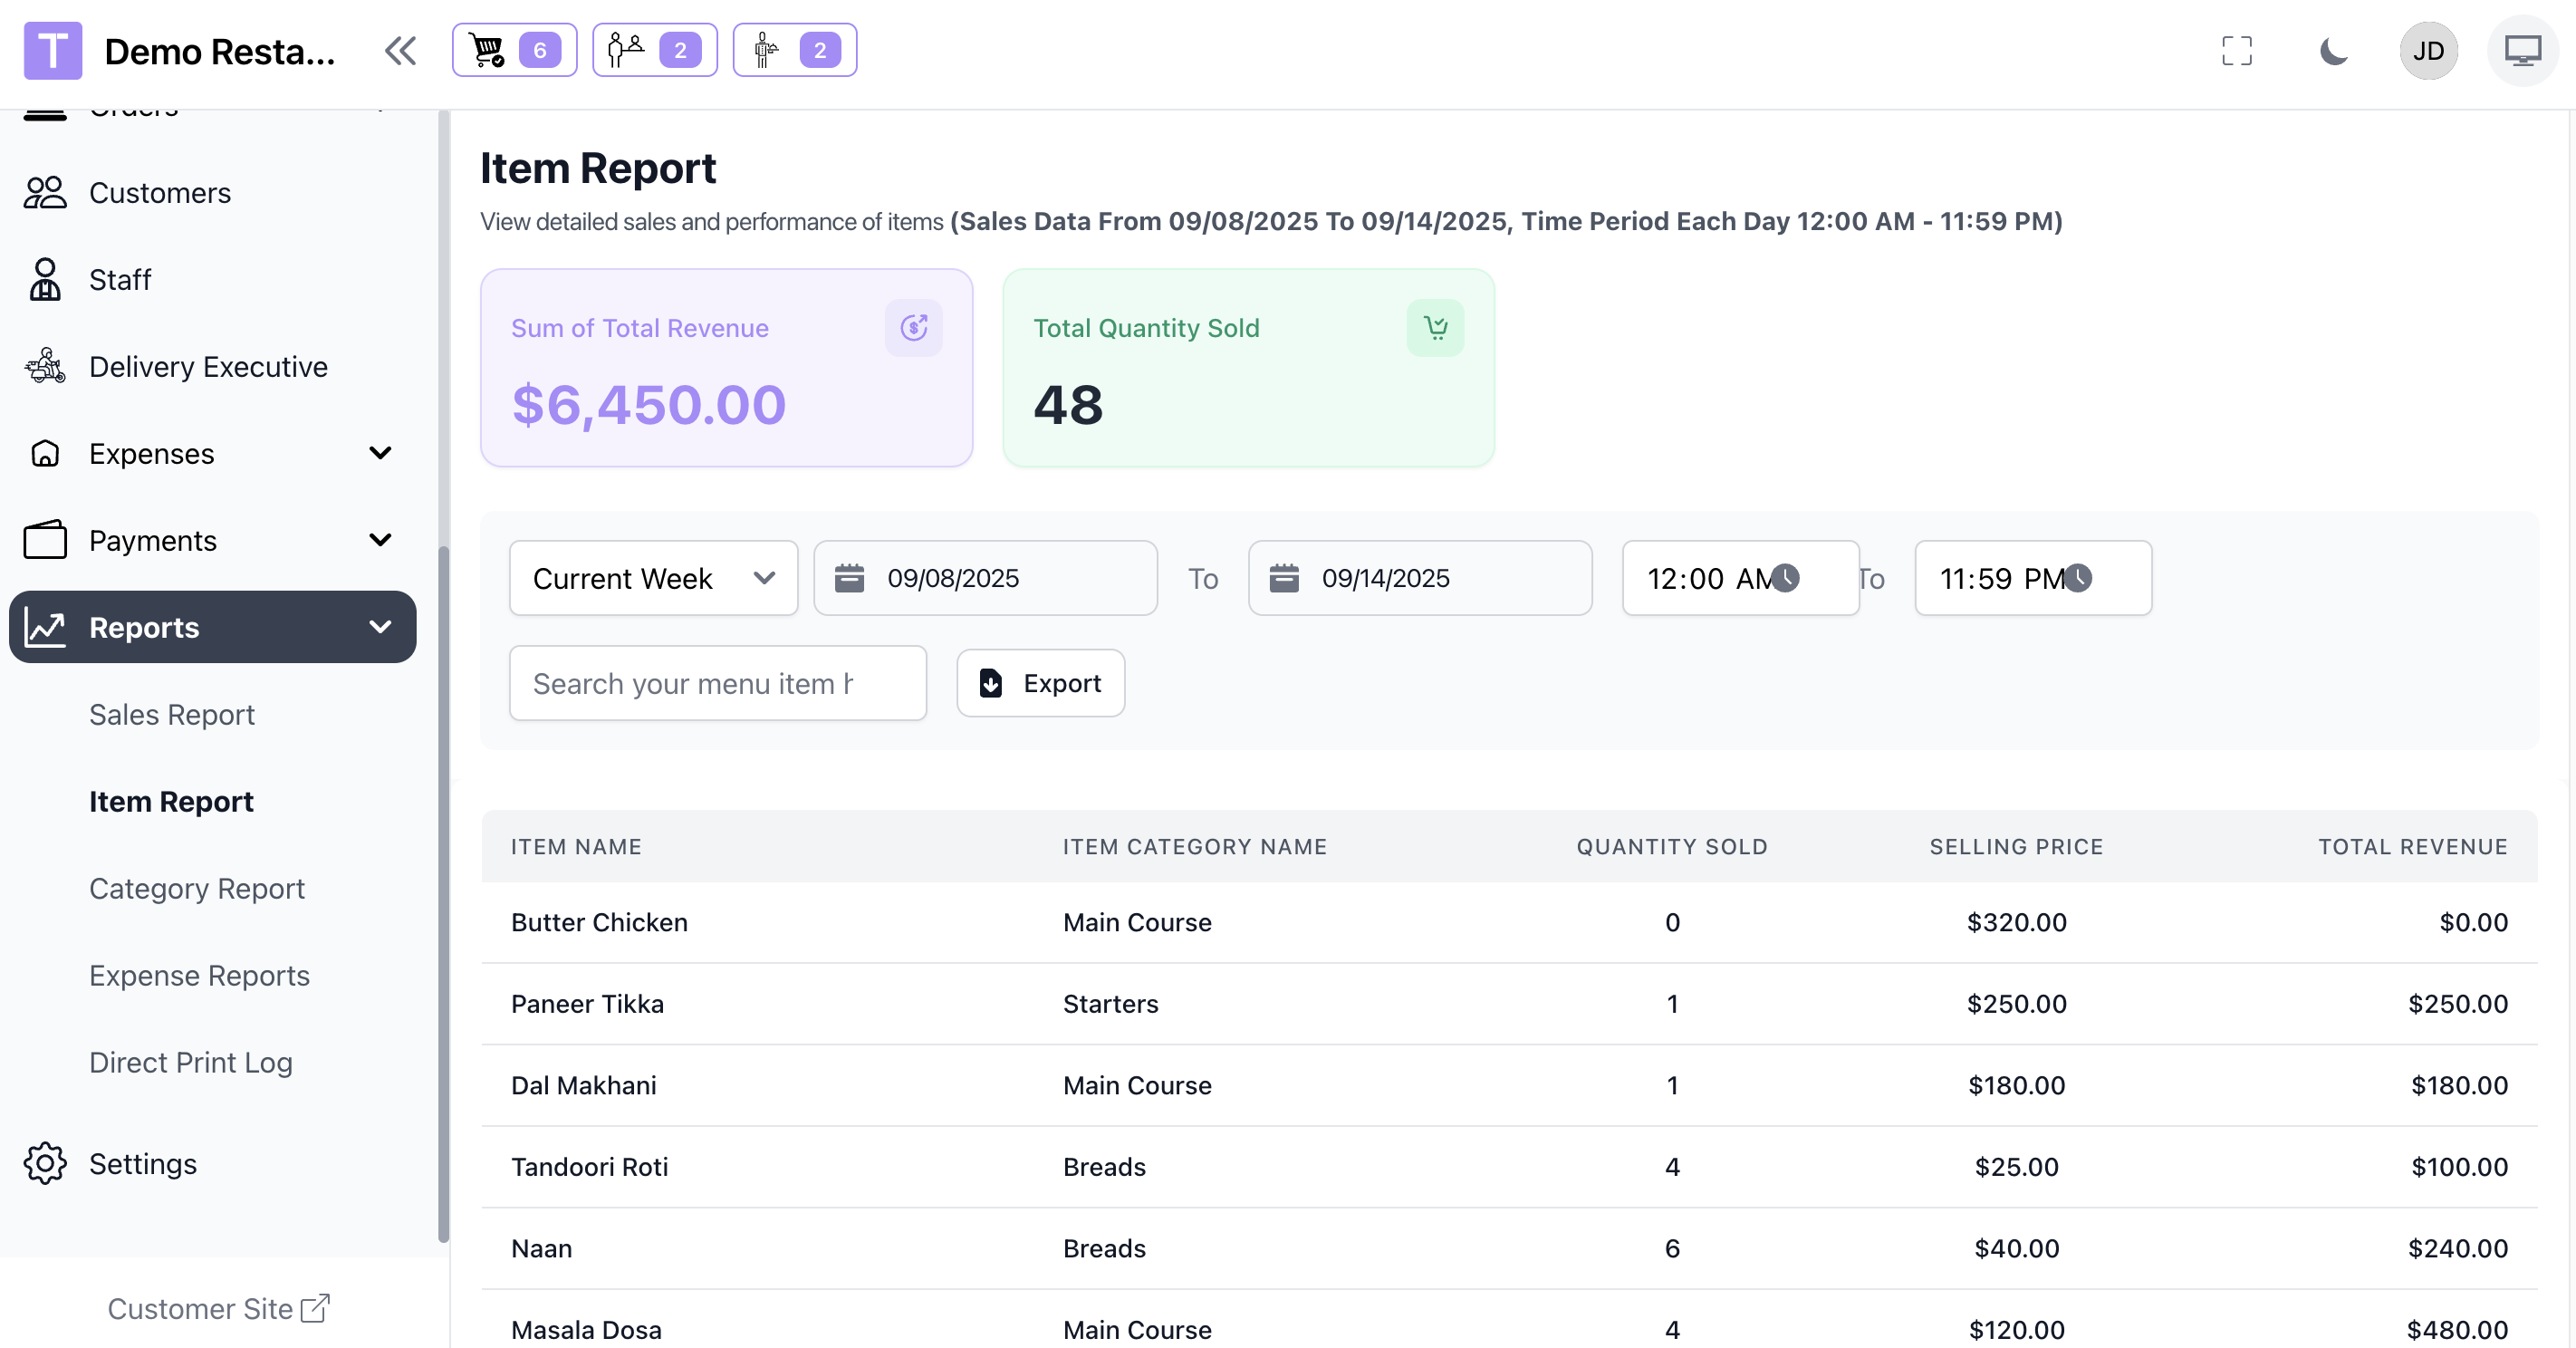Click the revenue icon on Total Revenue card
The height and width of the screenshot is (1348, 2576).
pyautogui.click(x=913, y=328)
